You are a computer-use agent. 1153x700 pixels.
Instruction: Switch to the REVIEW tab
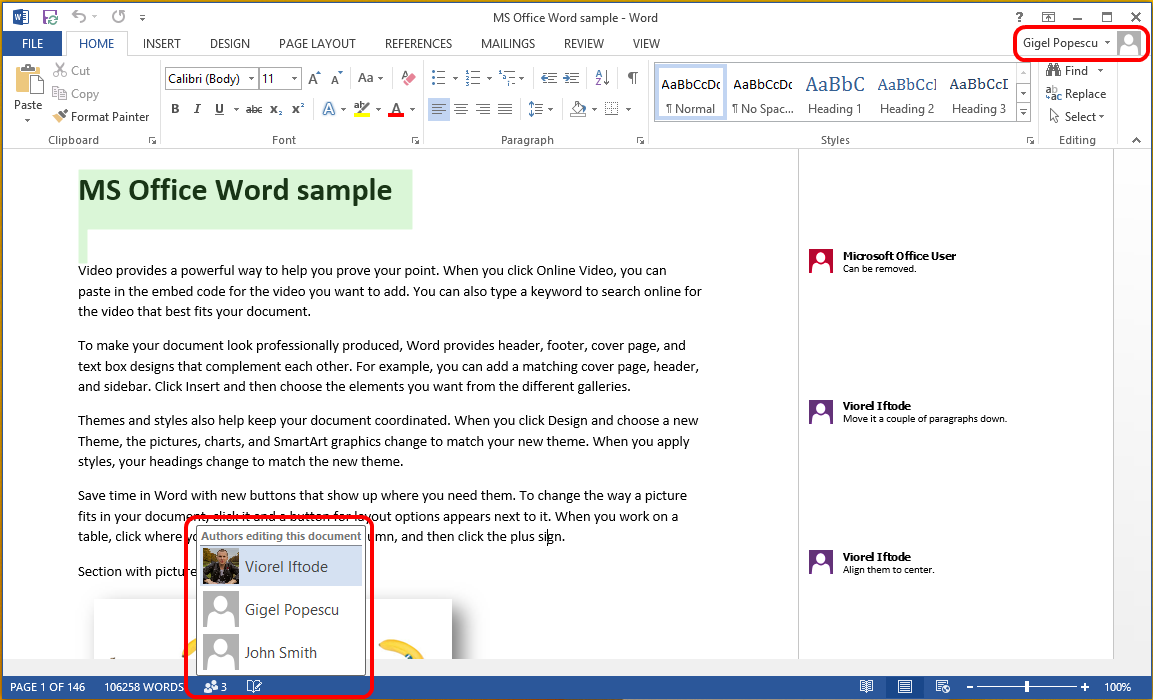584,43
